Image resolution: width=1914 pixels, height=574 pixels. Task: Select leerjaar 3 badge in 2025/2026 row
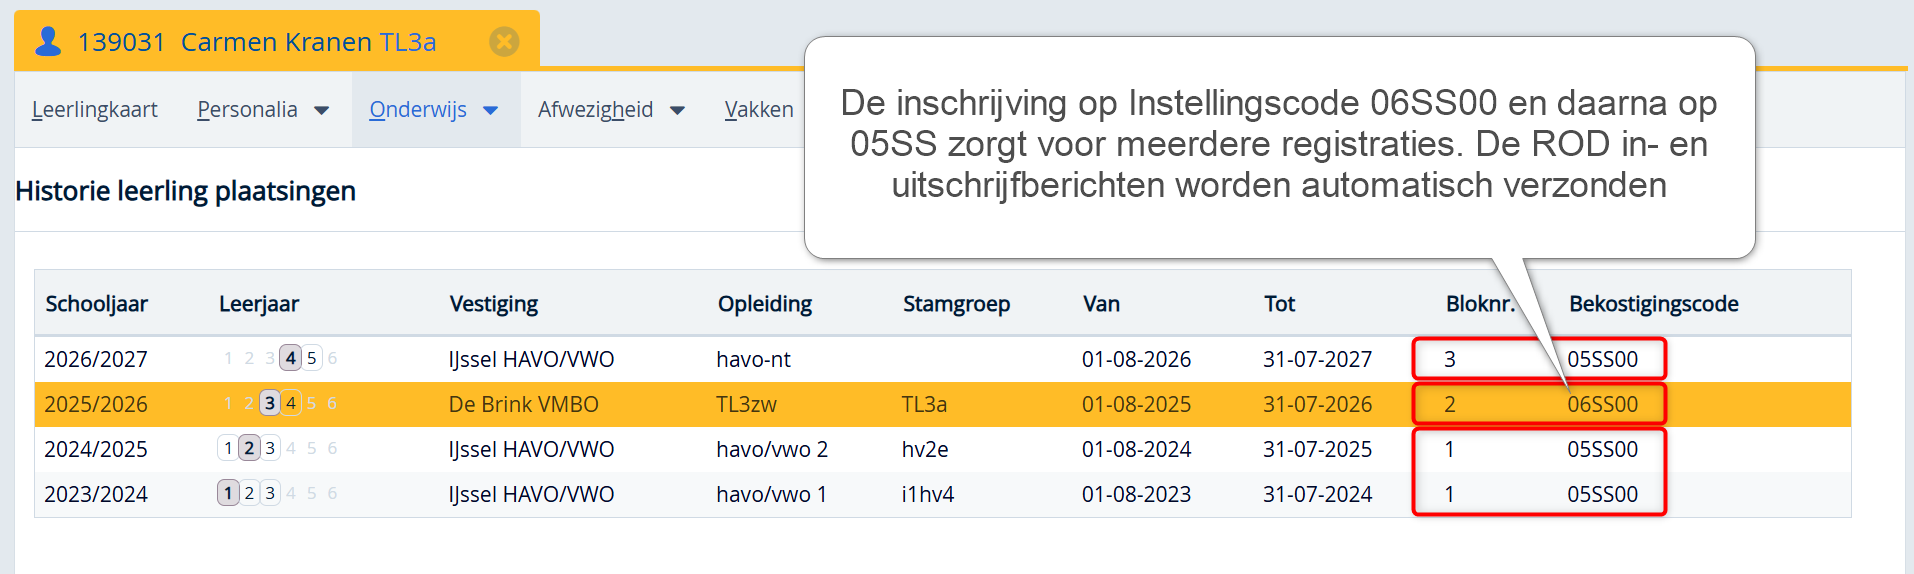coord(269,403)
